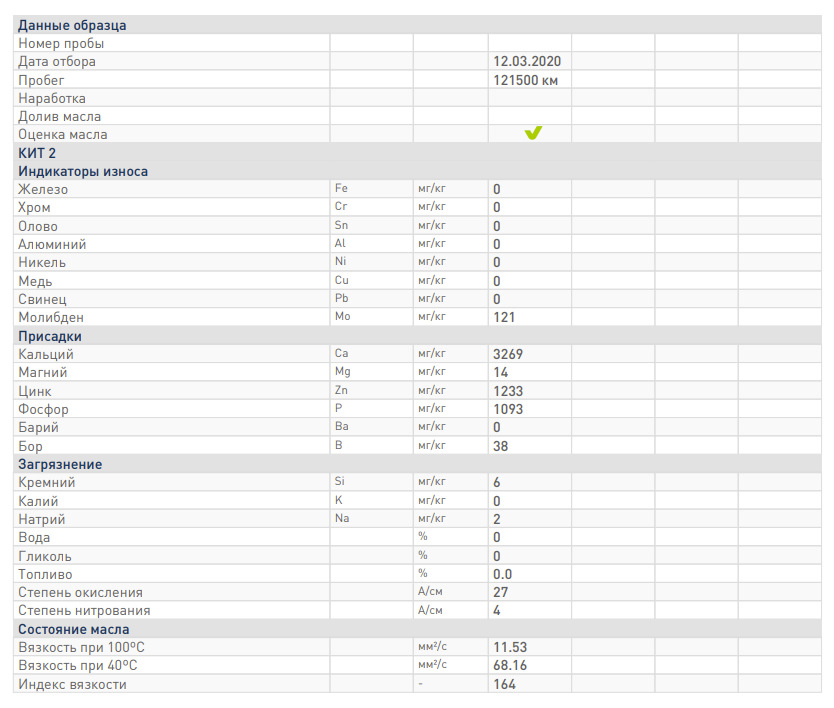Select the sodium value 2
This screenshot has width=834, height=708.
pos(497,519)
